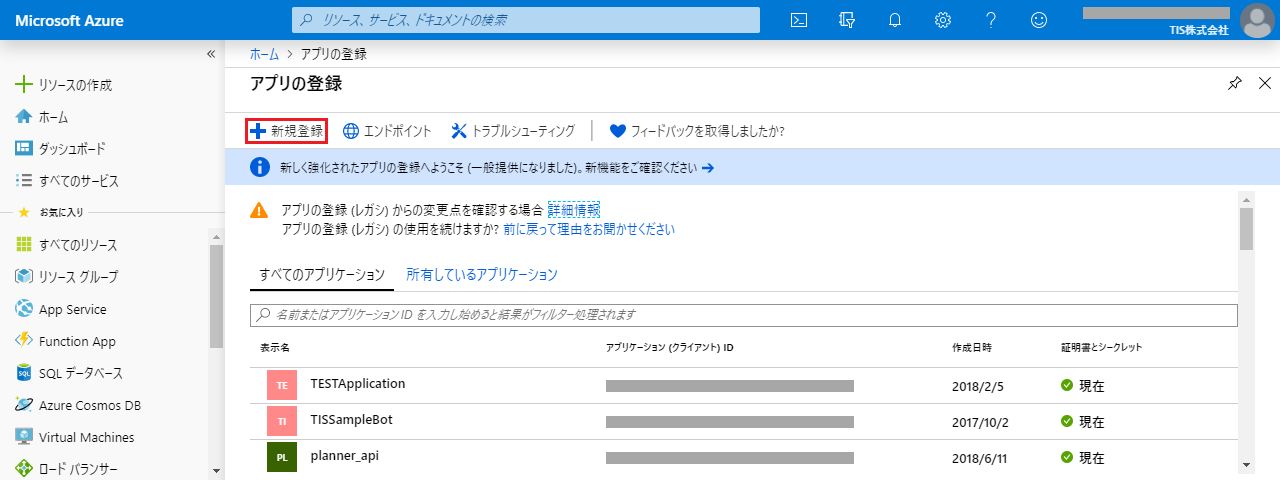Pin the App registrations blade

1235,83
